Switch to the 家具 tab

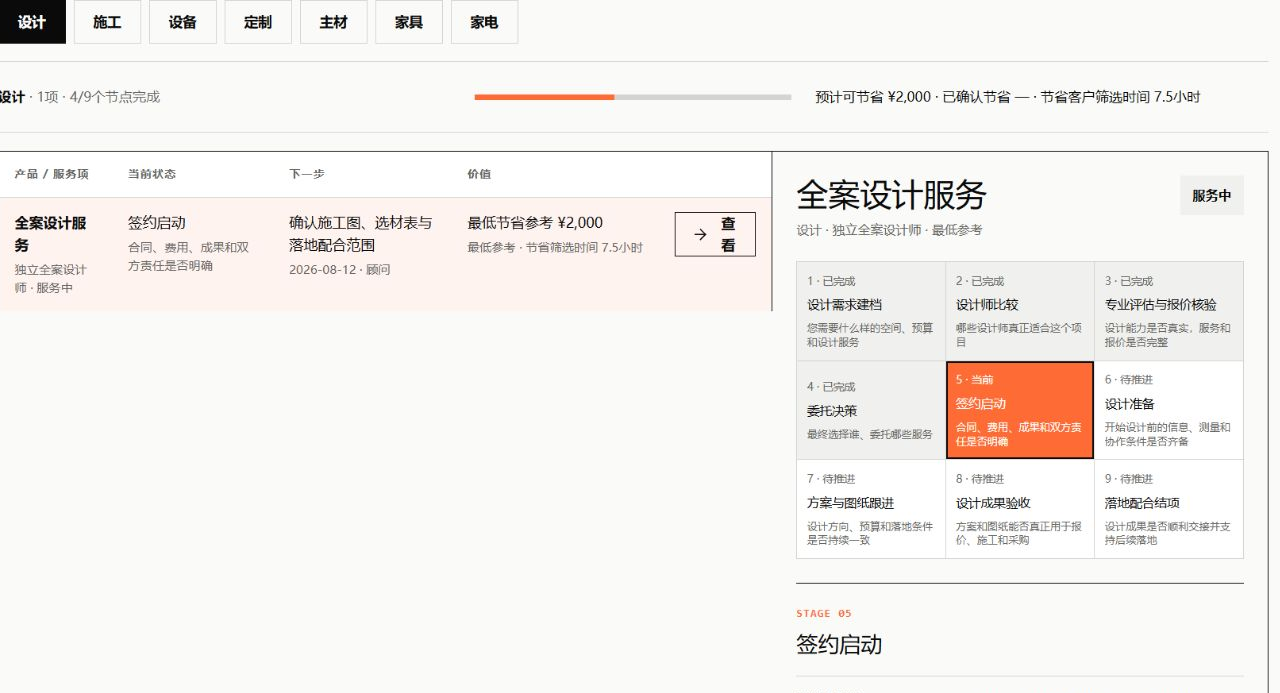tap(409, 22)
